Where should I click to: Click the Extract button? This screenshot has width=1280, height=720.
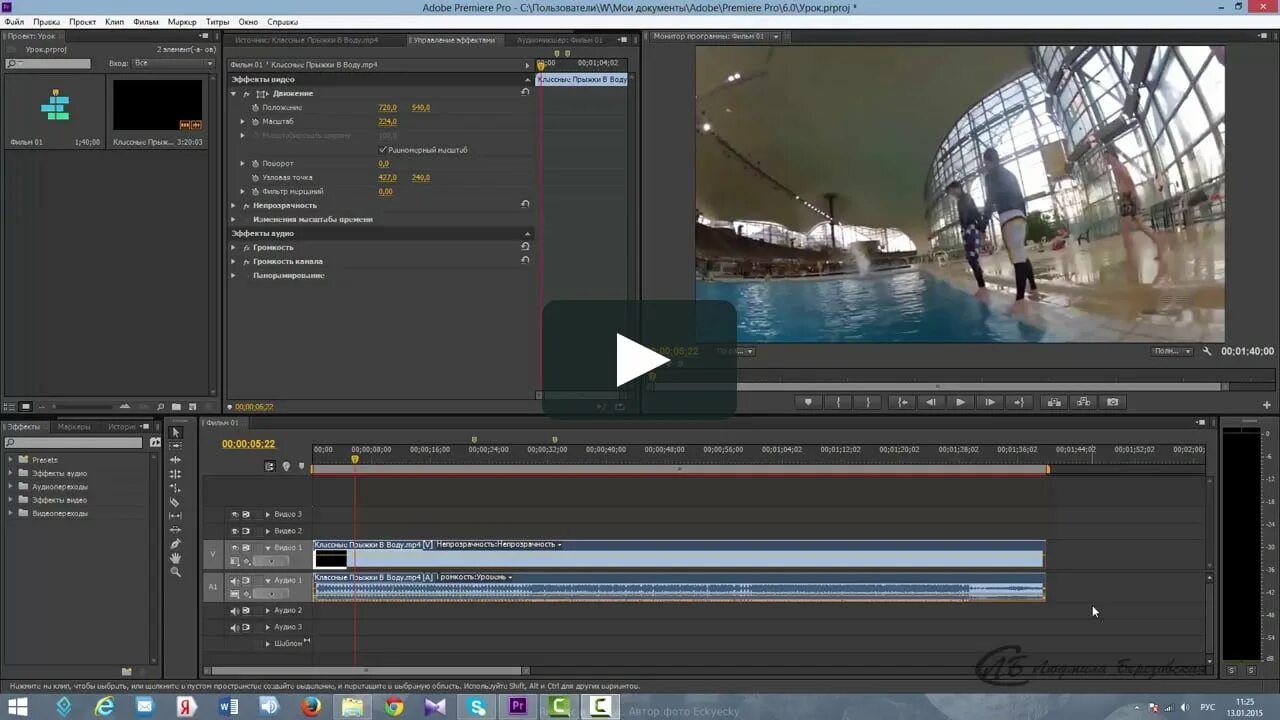click(x=1083, y=402)
